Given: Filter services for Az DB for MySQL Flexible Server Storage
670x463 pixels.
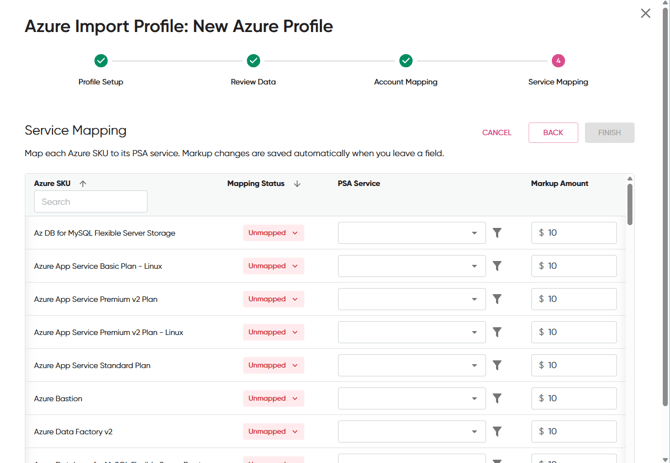Looking at the screenshot, I should (x=497, y=233).
